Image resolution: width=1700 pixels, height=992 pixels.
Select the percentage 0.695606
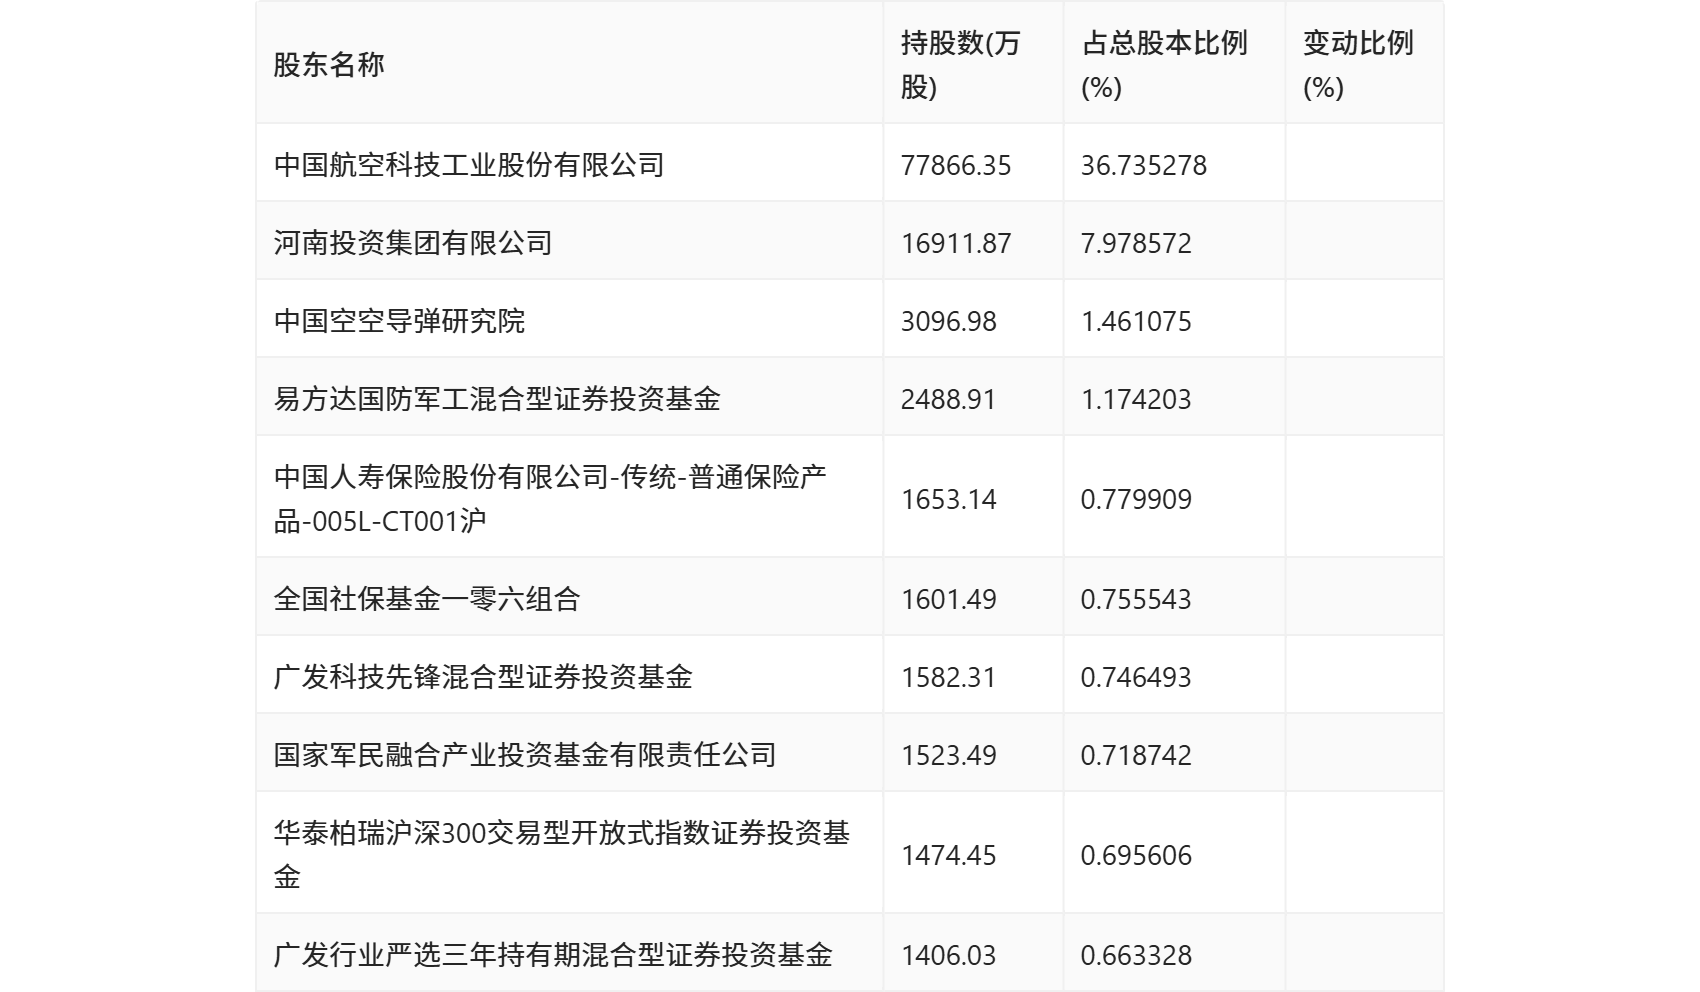coord(1136,855)
